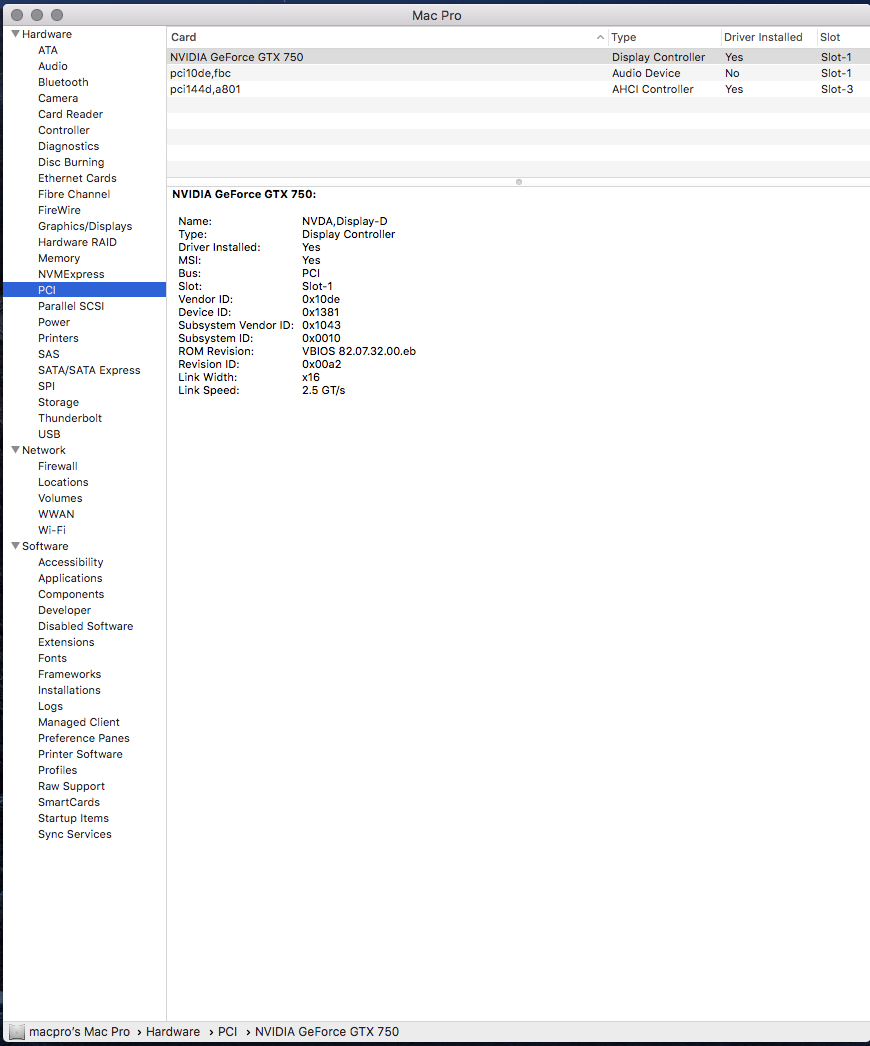This screenshot has width=870, height=1046.
Task: Click the Device ID value 0x1381
Action: (321, 312)
